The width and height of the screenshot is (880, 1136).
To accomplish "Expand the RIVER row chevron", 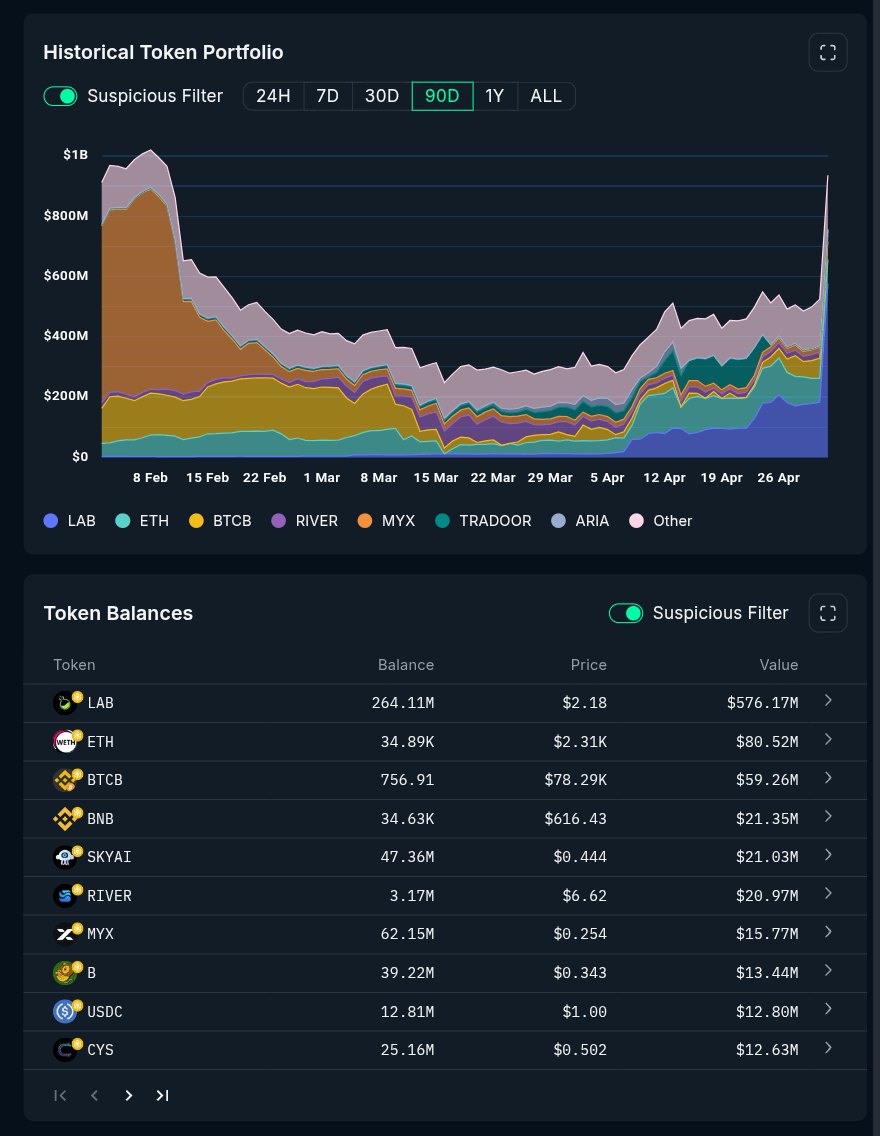I will (x=829, y=893).
